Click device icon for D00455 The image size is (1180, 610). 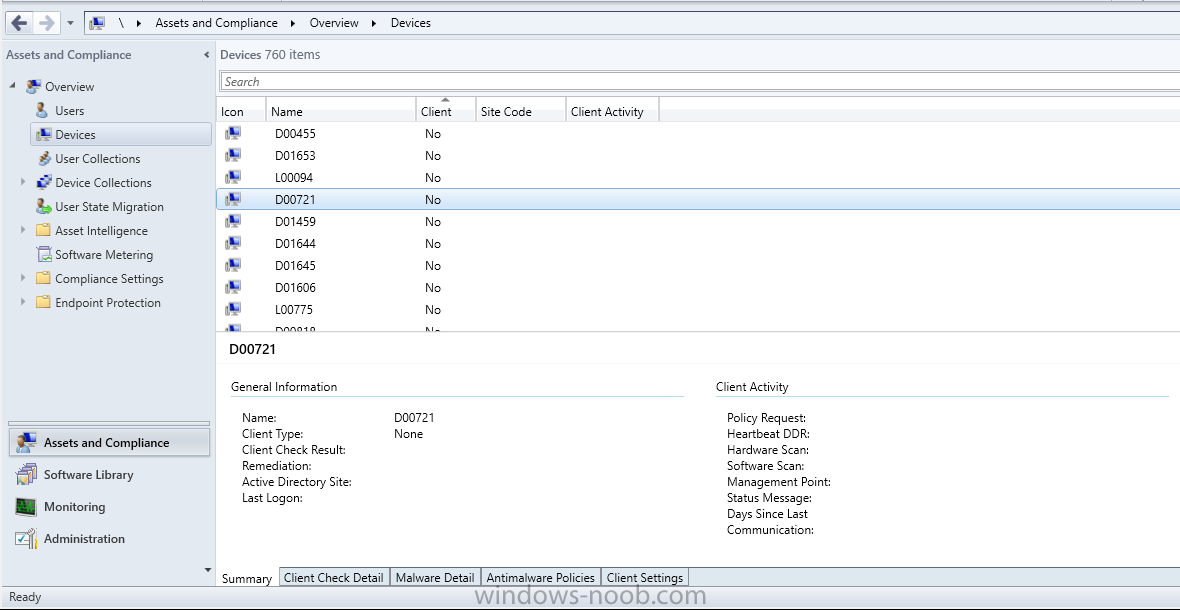[x=233, y=134]
